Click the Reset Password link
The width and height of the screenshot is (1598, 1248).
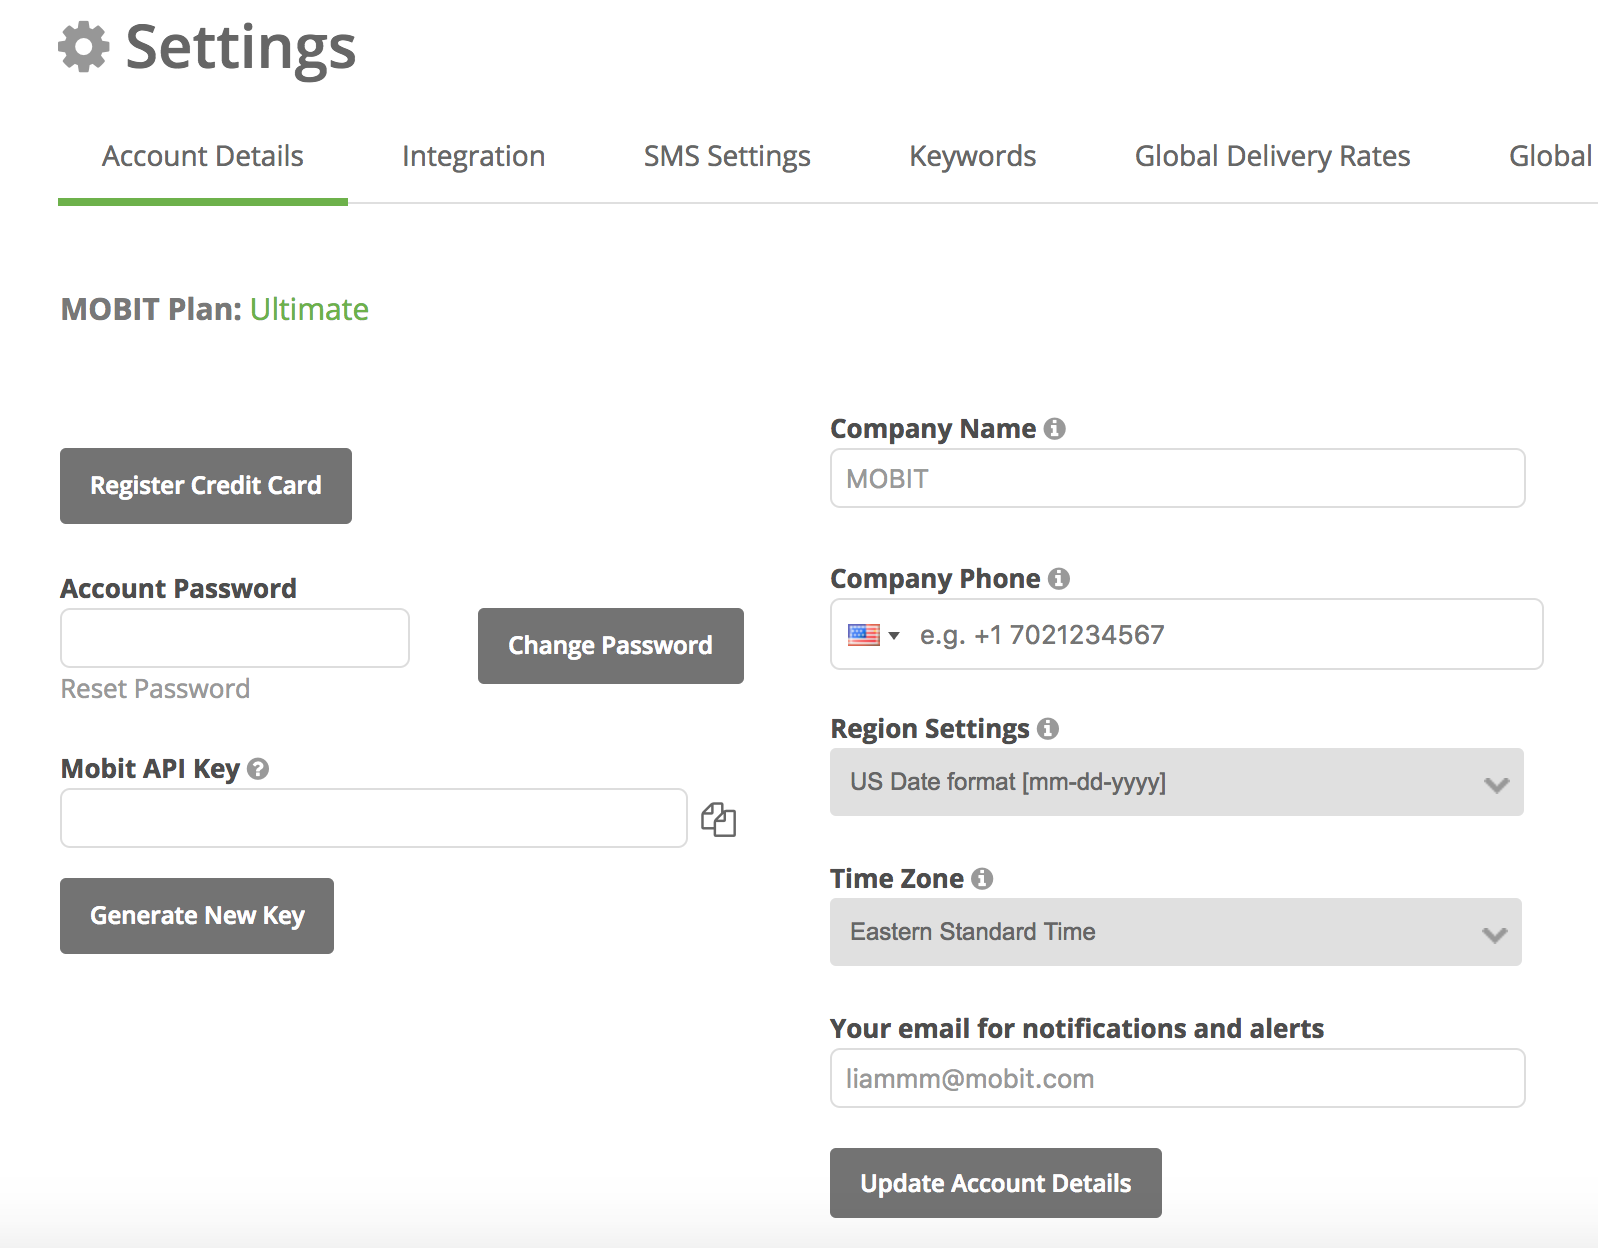[155, 689]
